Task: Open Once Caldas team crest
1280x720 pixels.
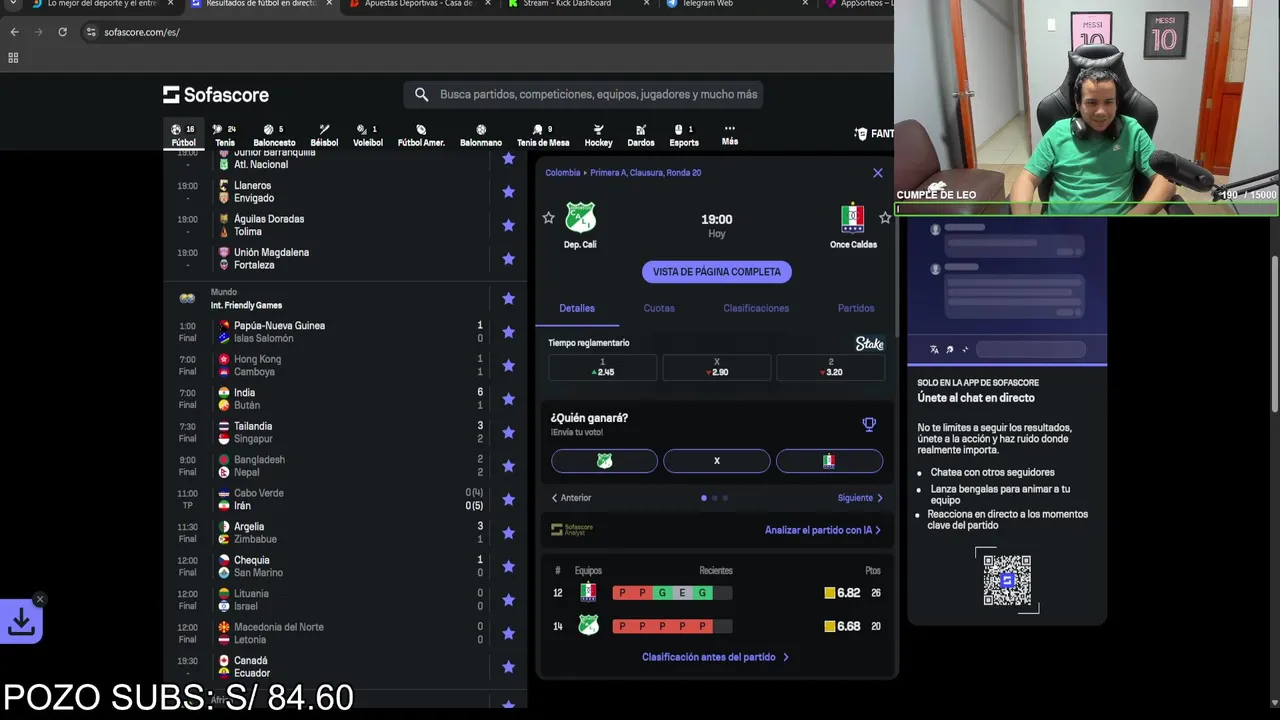Action: click(853, 217)
